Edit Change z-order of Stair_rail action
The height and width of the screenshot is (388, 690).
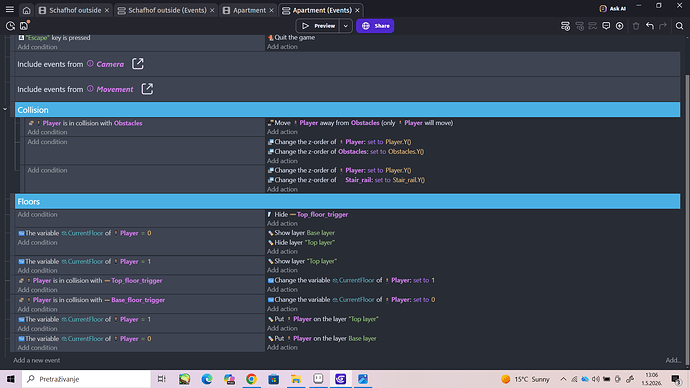(346, 179)
